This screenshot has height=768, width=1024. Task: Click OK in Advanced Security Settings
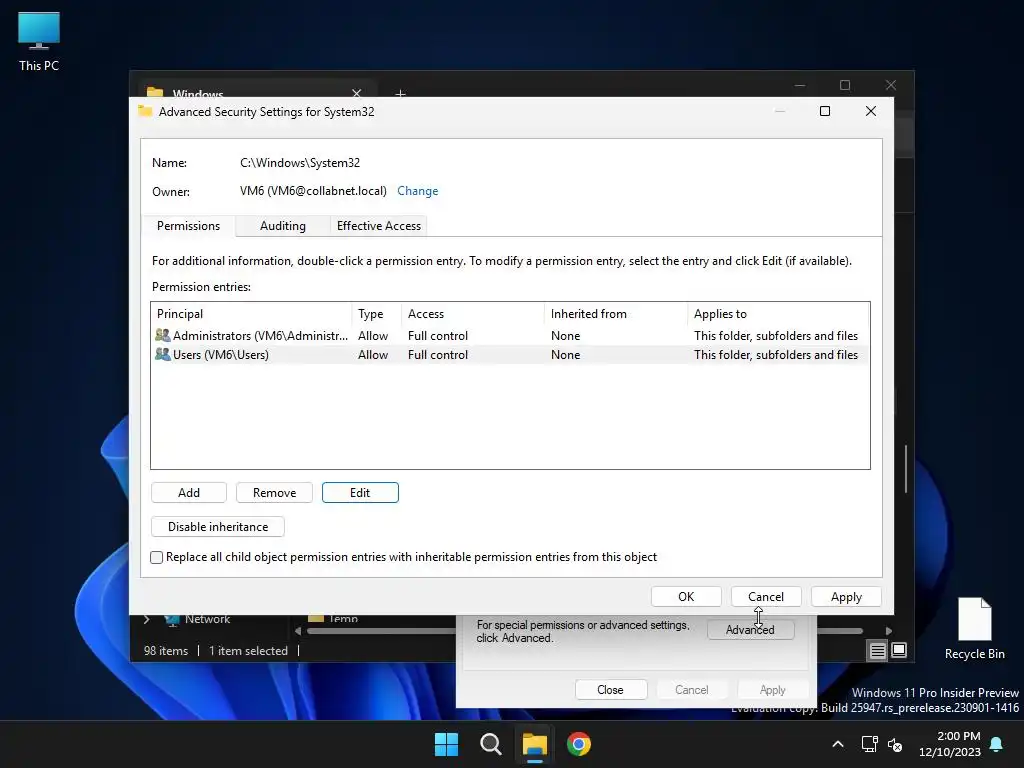pyautogui.click(x=686, y=596)
